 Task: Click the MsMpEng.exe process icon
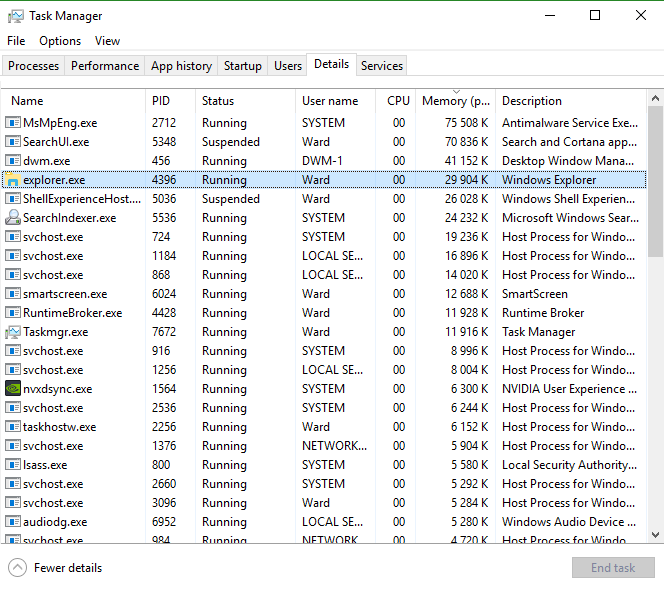(x=13, y=123)
